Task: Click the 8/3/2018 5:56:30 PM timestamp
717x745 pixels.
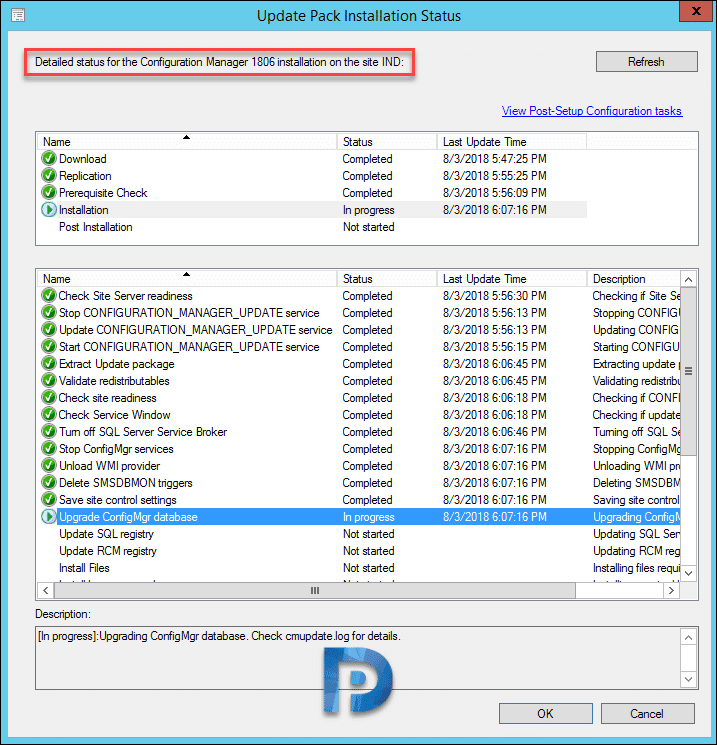Action: 495,296
